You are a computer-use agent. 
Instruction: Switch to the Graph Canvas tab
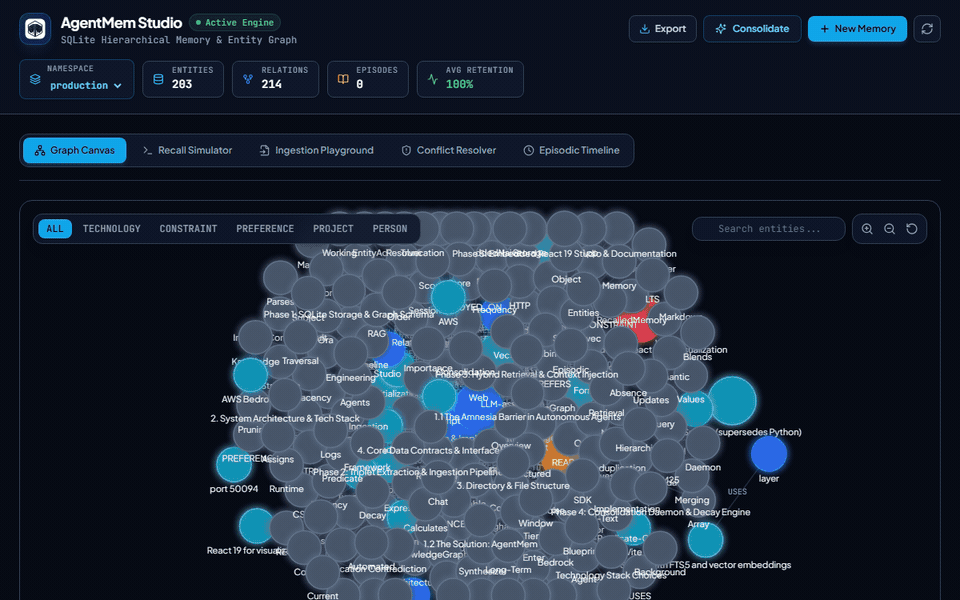[75, 151]
